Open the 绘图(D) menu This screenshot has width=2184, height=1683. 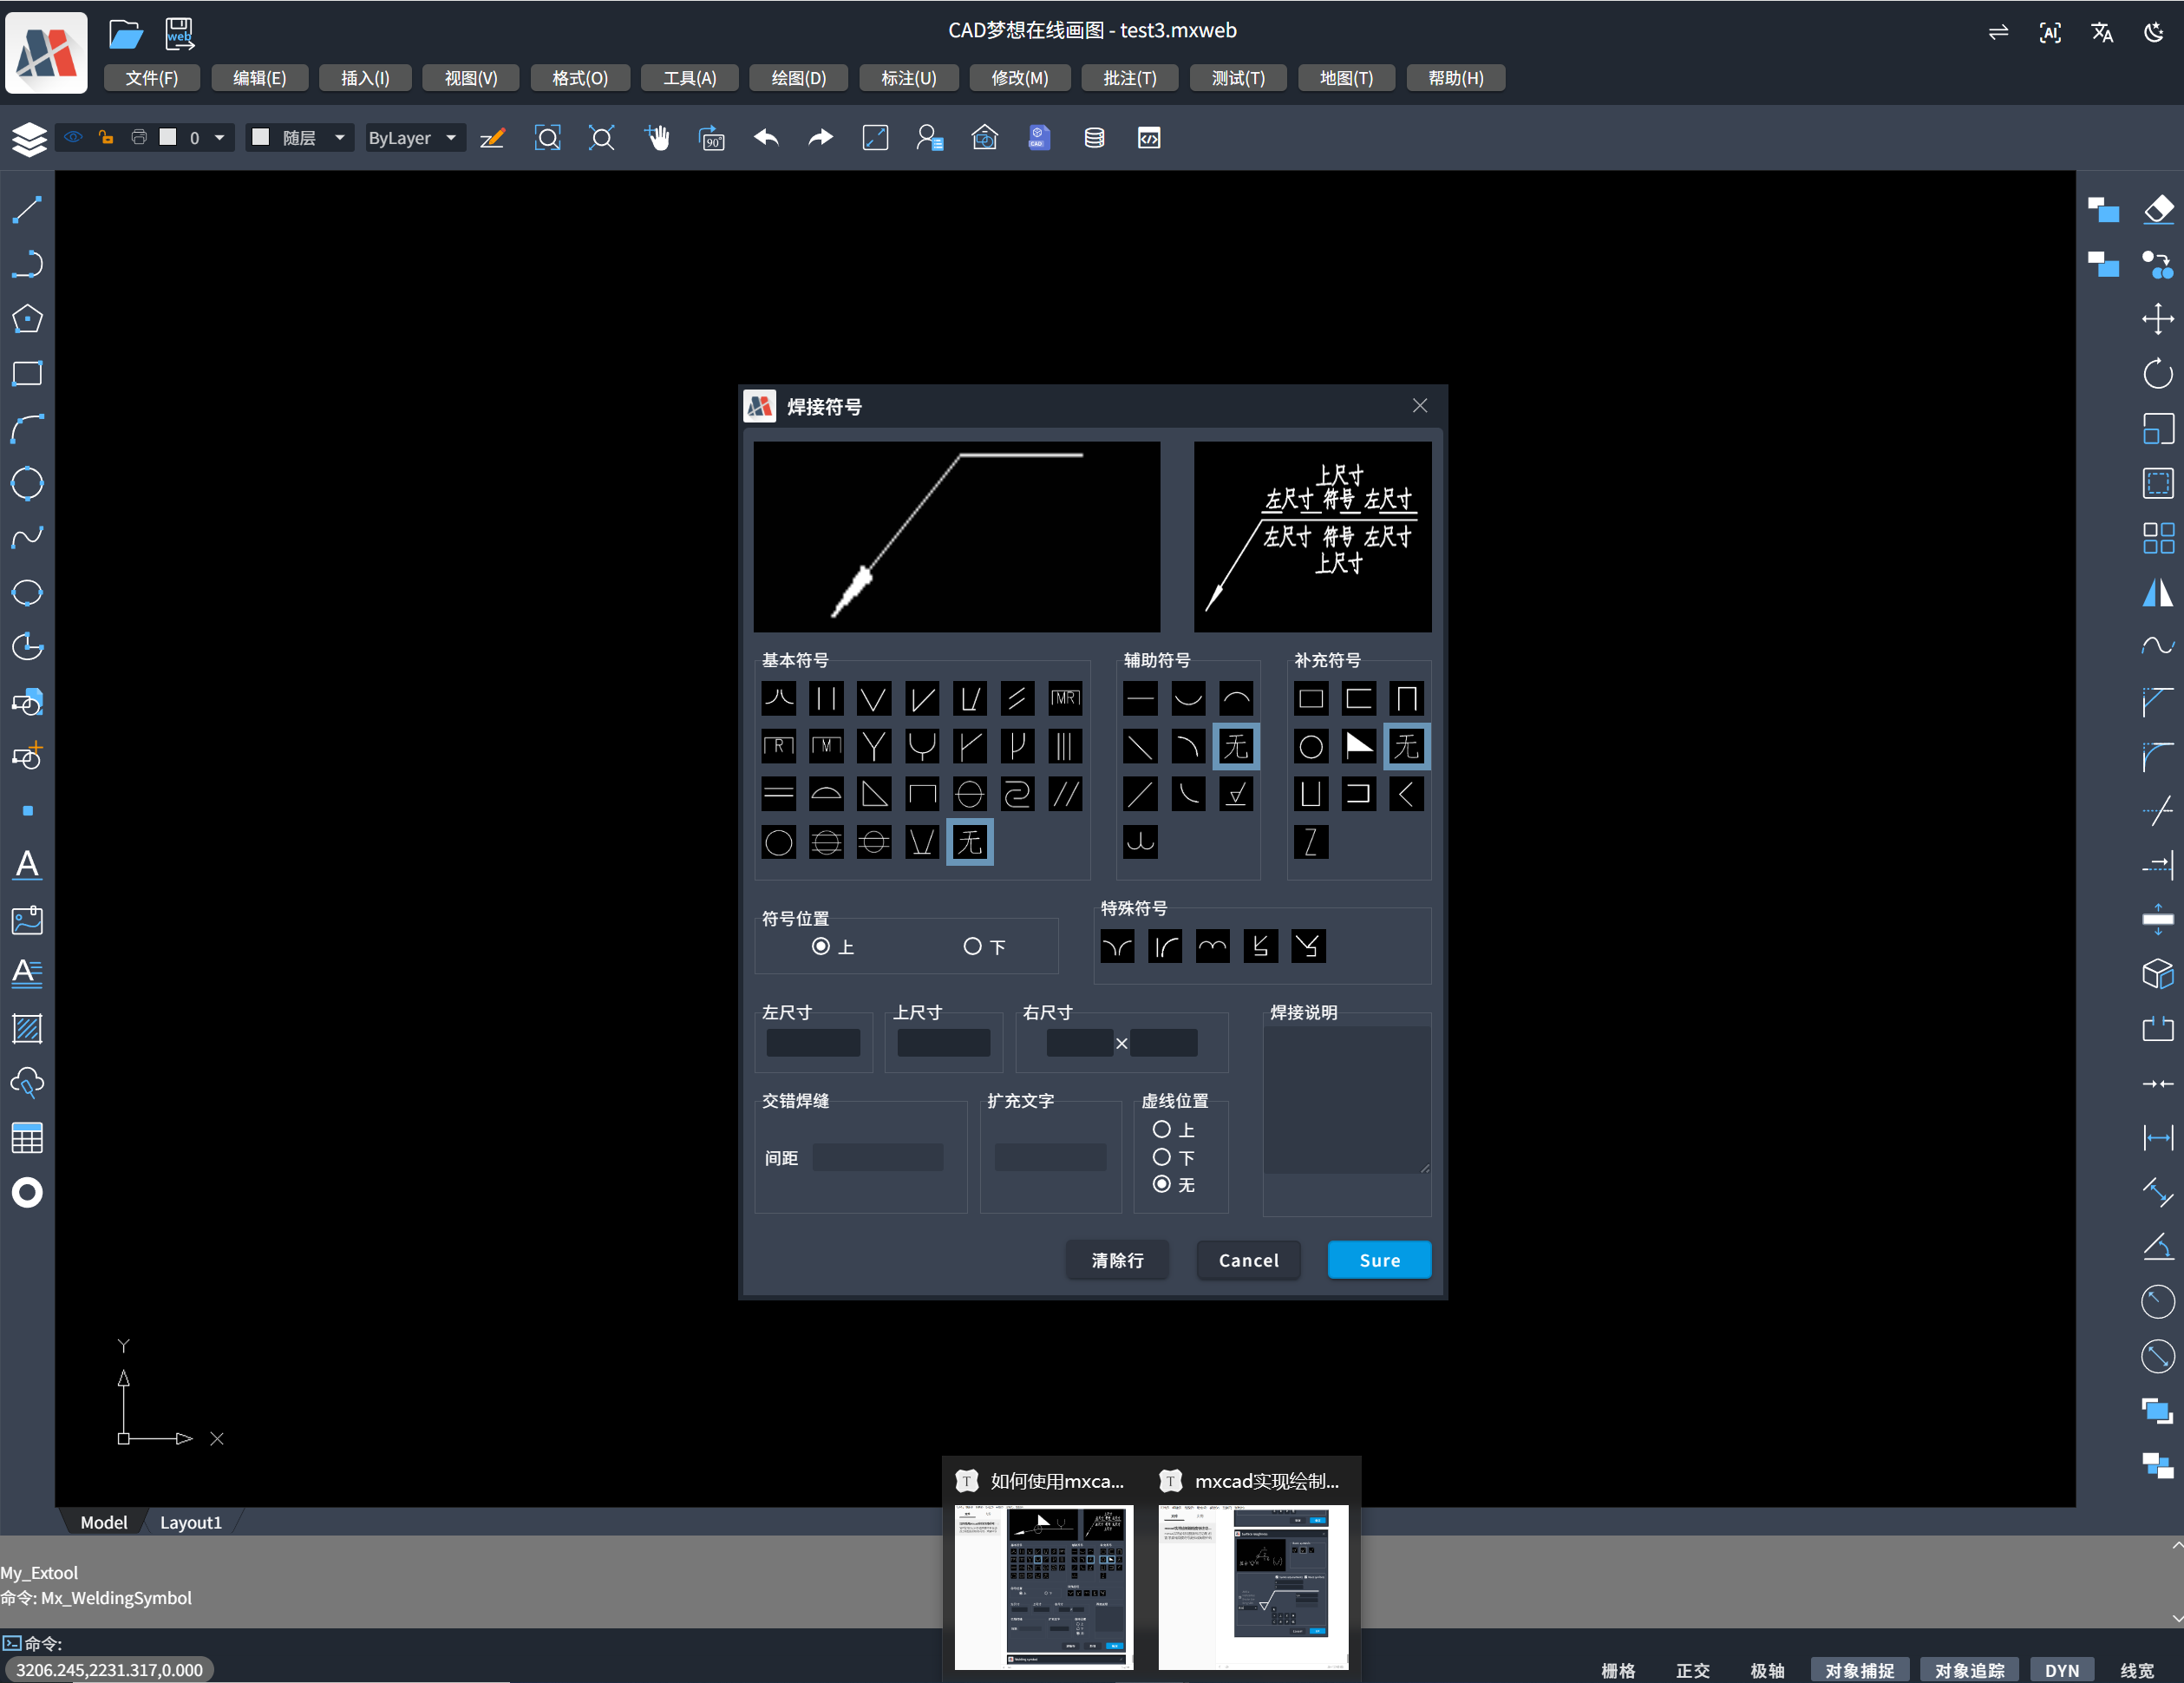click(x=798, y=77)
